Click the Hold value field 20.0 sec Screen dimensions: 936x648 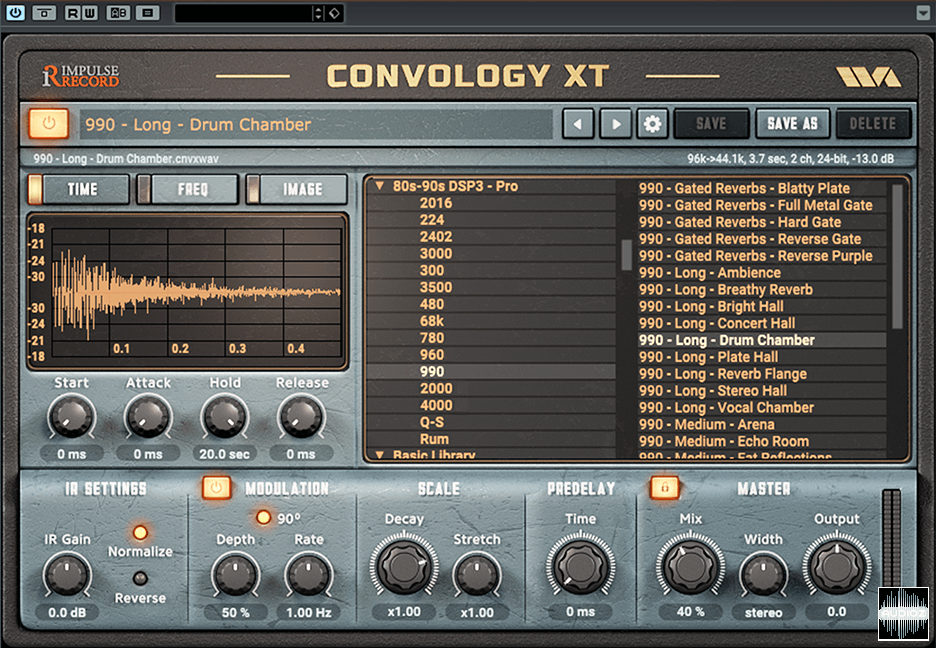coord(224,454)
